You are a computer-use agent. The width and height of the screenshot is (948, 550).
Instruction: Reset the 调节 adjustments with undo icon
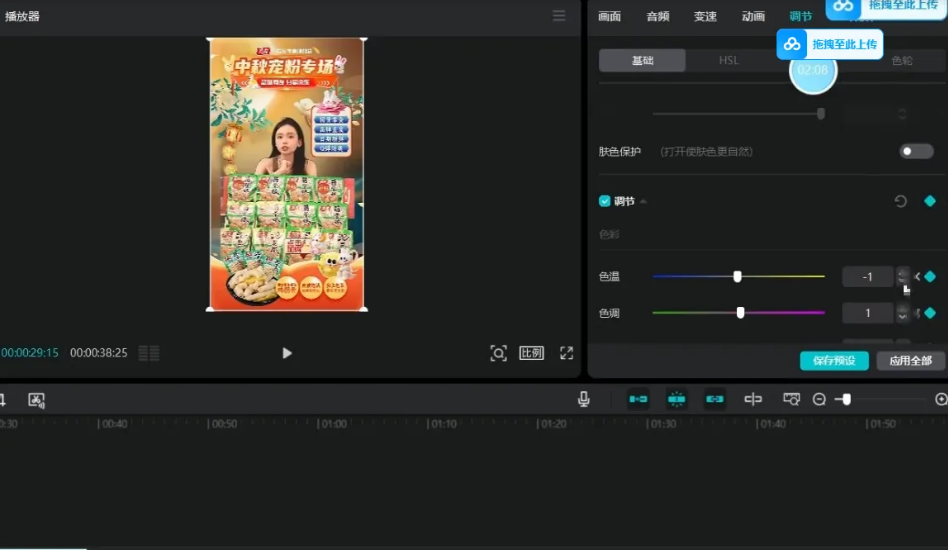click(x=900, y=201)
